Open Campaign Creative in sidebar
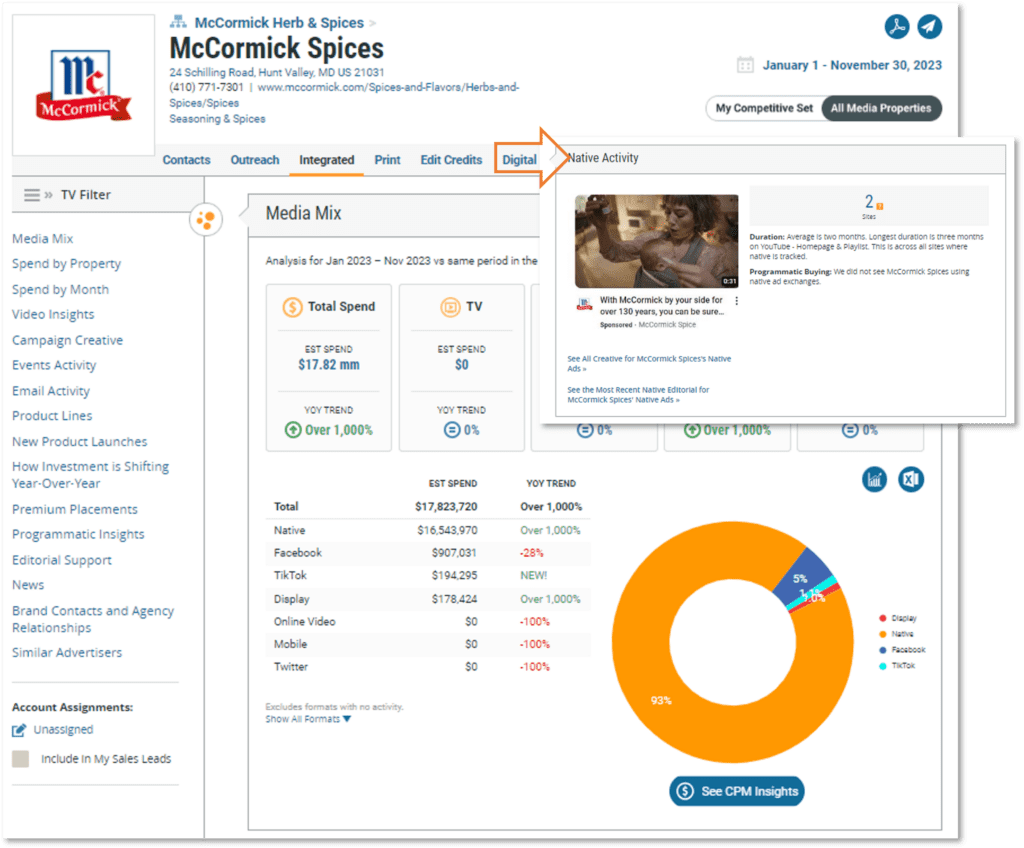 point(67,340)
